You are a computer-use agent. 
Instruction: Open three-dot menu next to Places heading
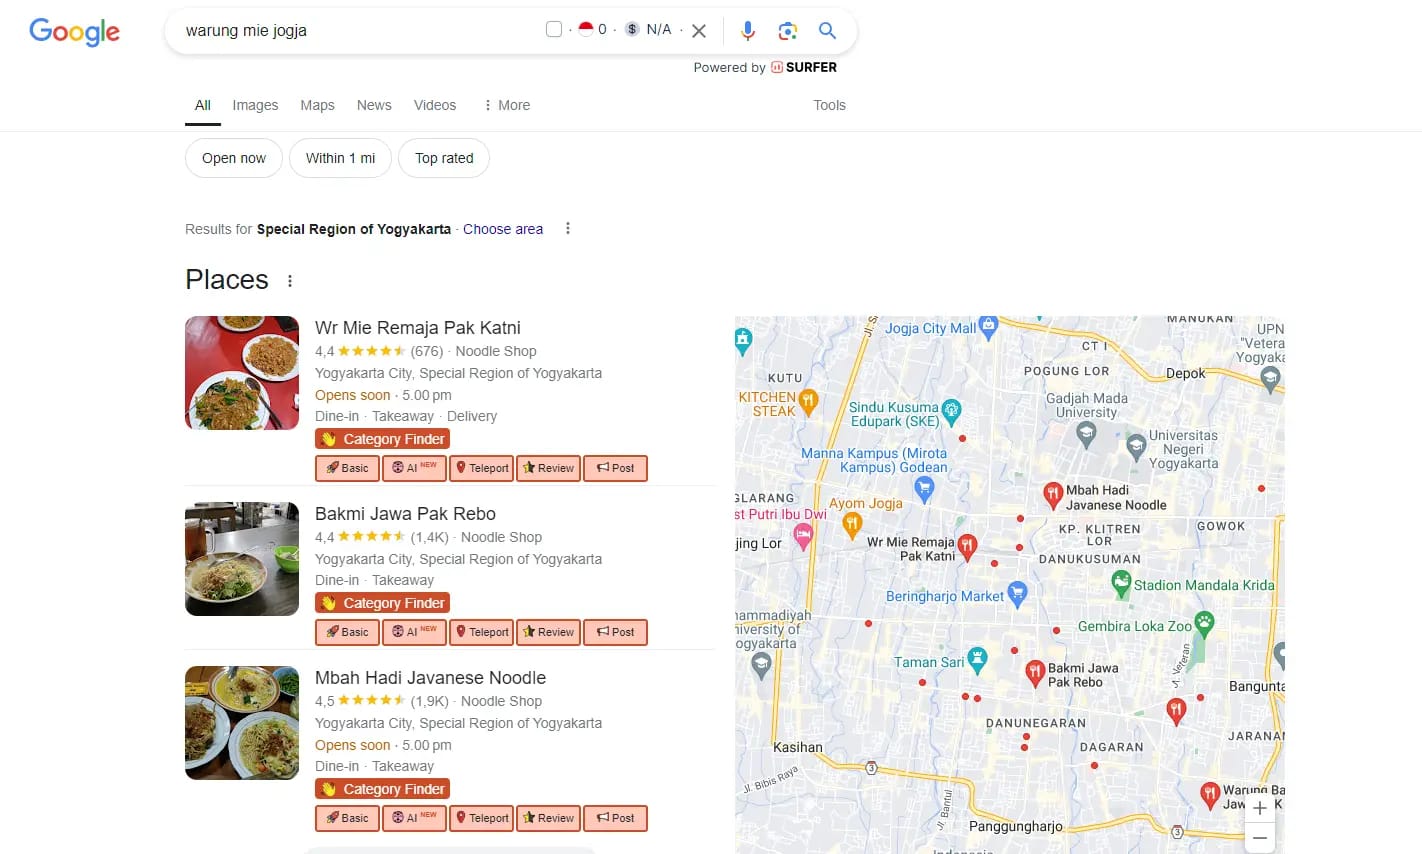point(290,281)
